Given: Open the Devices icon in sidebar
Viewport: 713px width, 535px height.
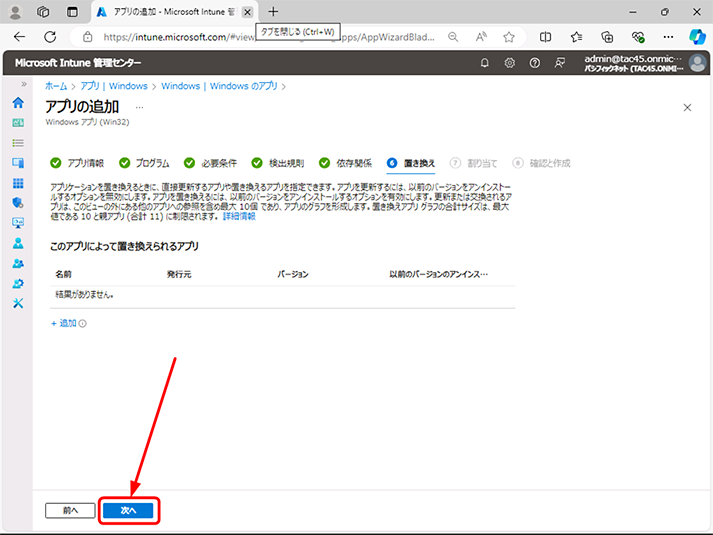Looking at the screenshot, I should [18, 163].
